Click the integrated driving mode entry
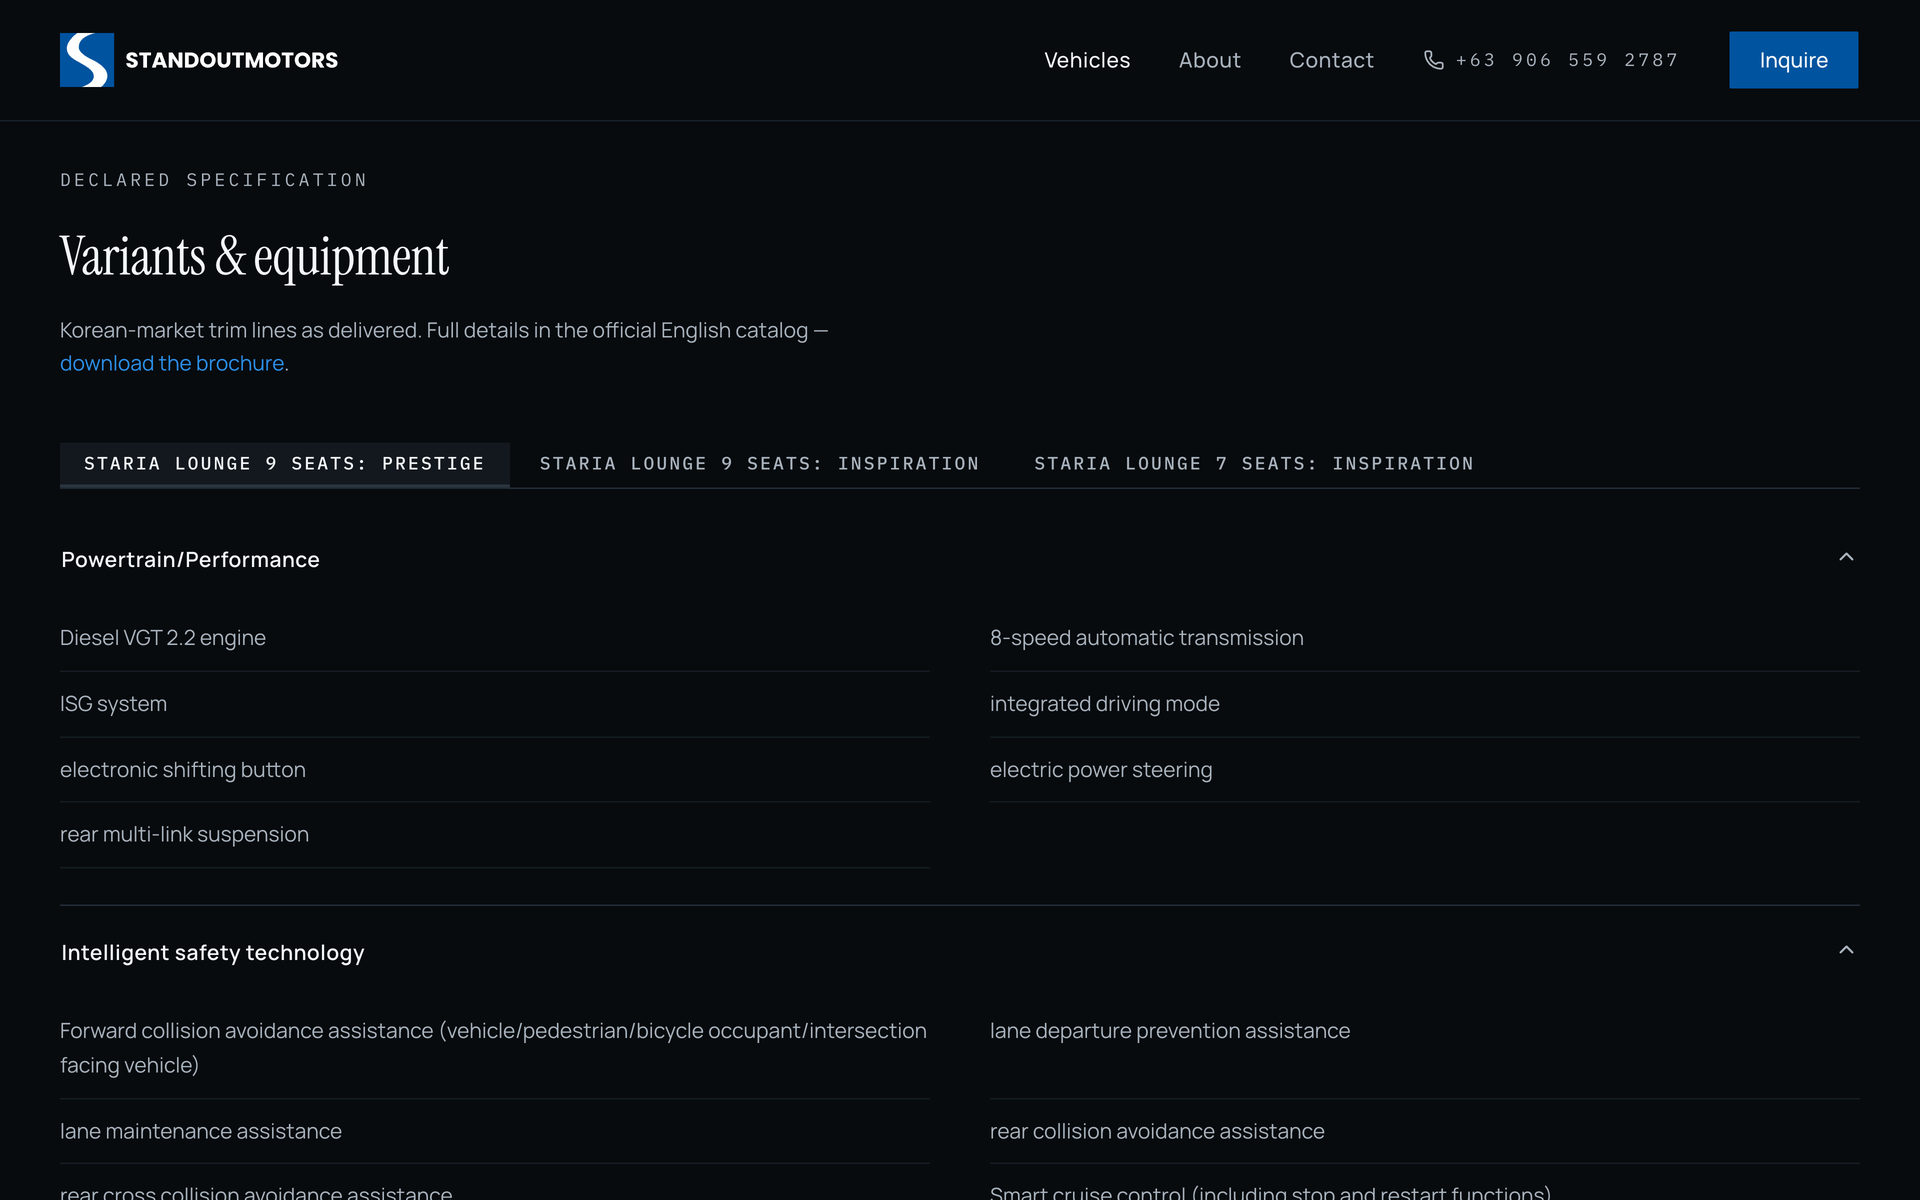Screen dimensions: 1920x1200 (1104, 704)
